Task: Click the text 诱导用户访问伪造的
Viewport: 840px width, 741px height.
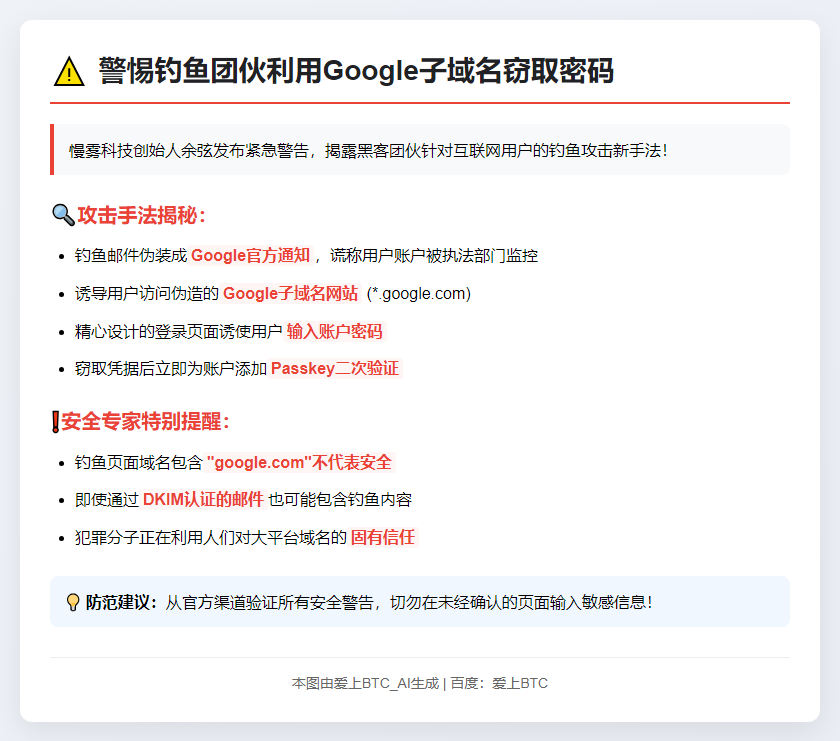Action: pyautogui.click(x=147, y=294)
